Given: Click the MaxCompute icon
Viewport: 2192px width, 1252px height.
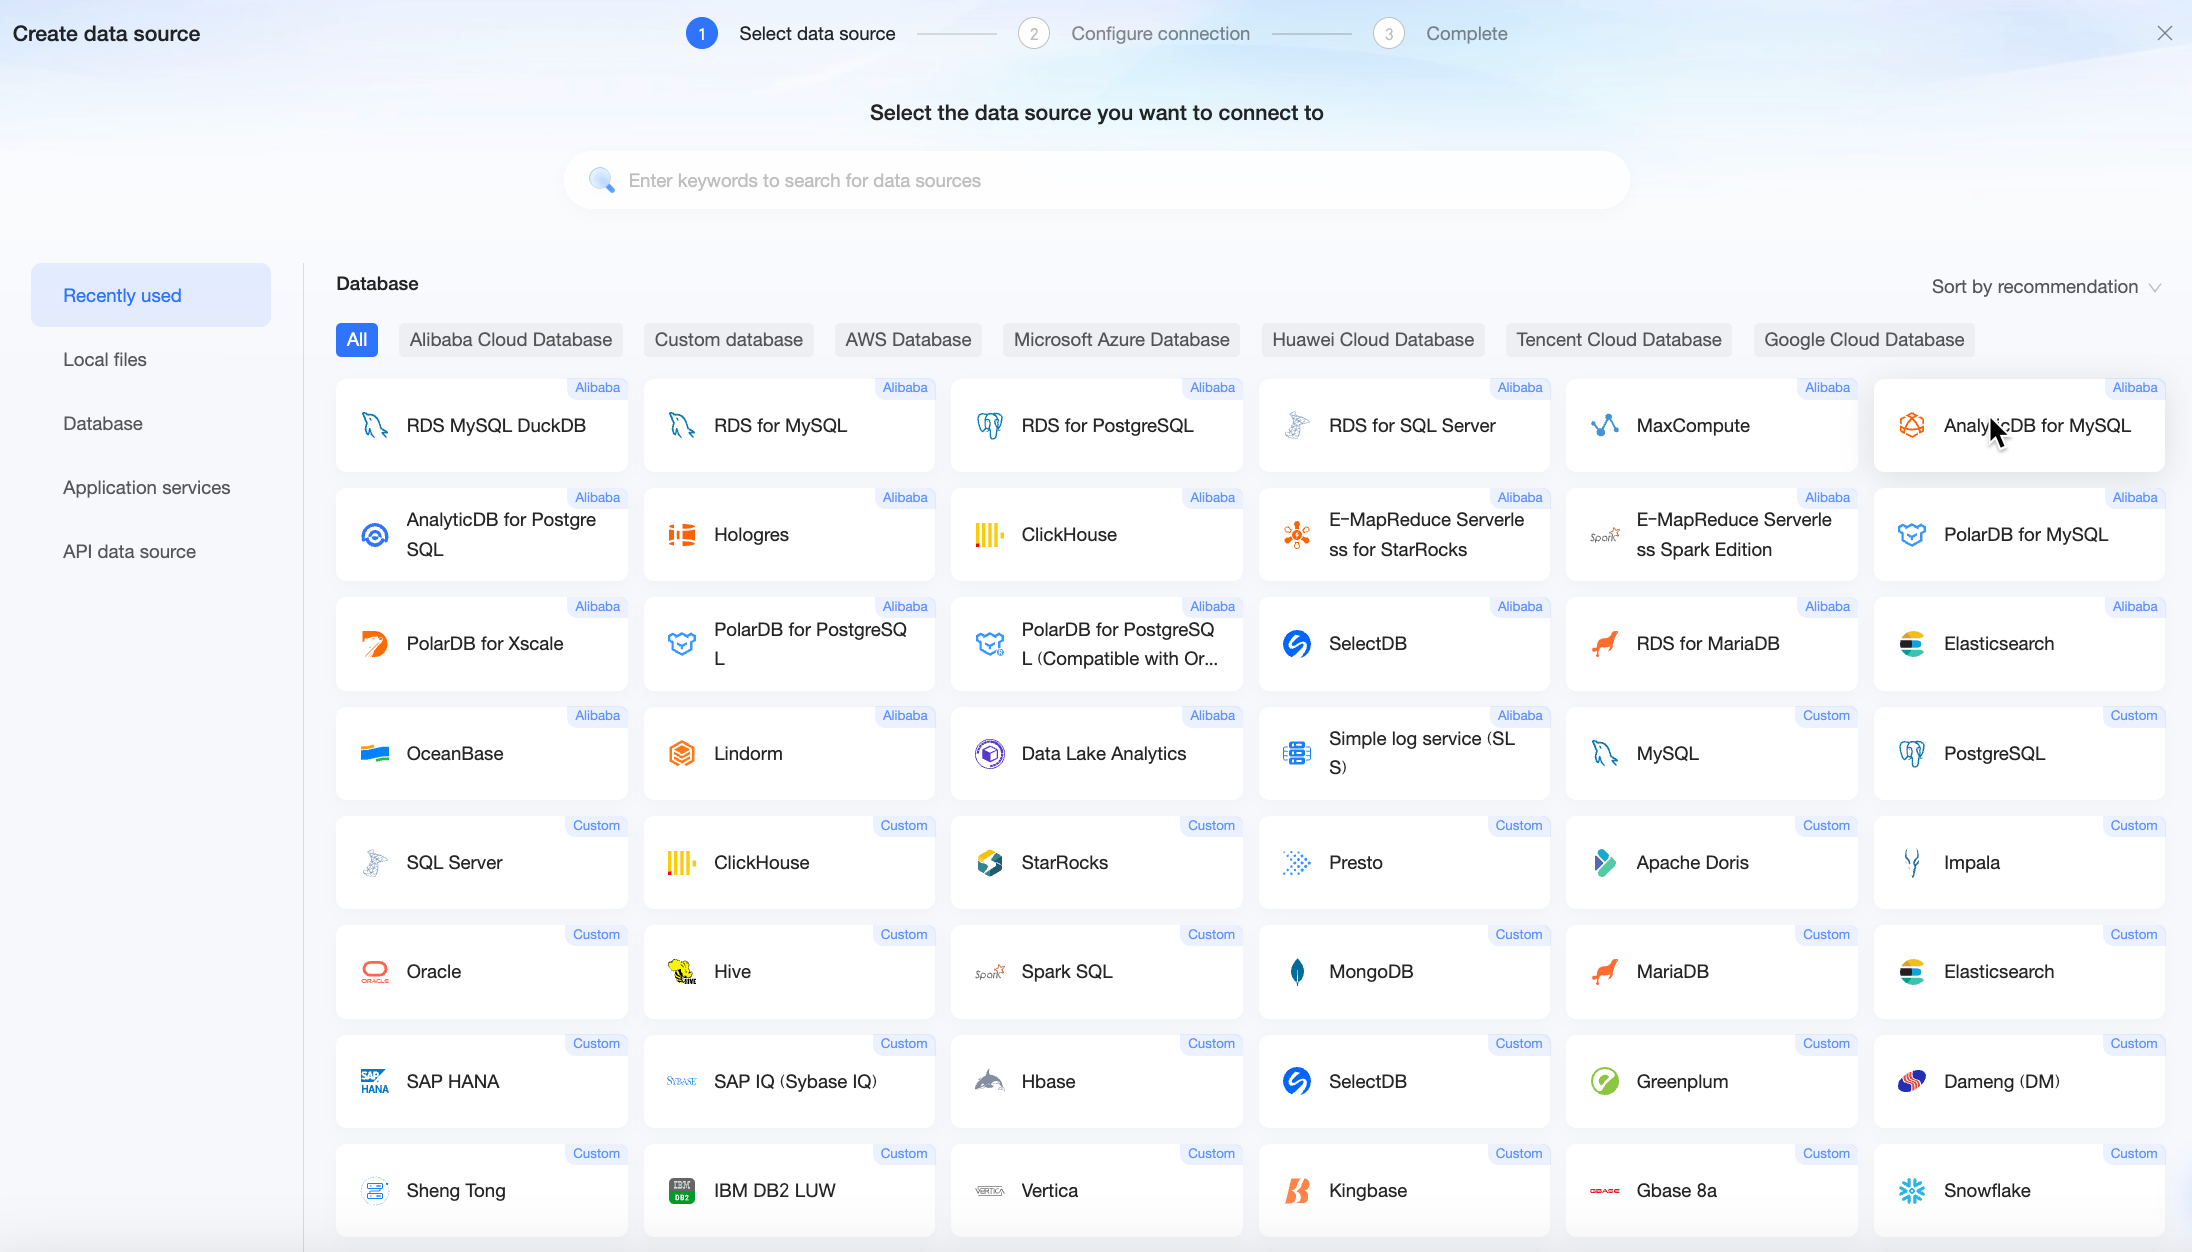Looking at the screenshot, I should pos(1604,425).
